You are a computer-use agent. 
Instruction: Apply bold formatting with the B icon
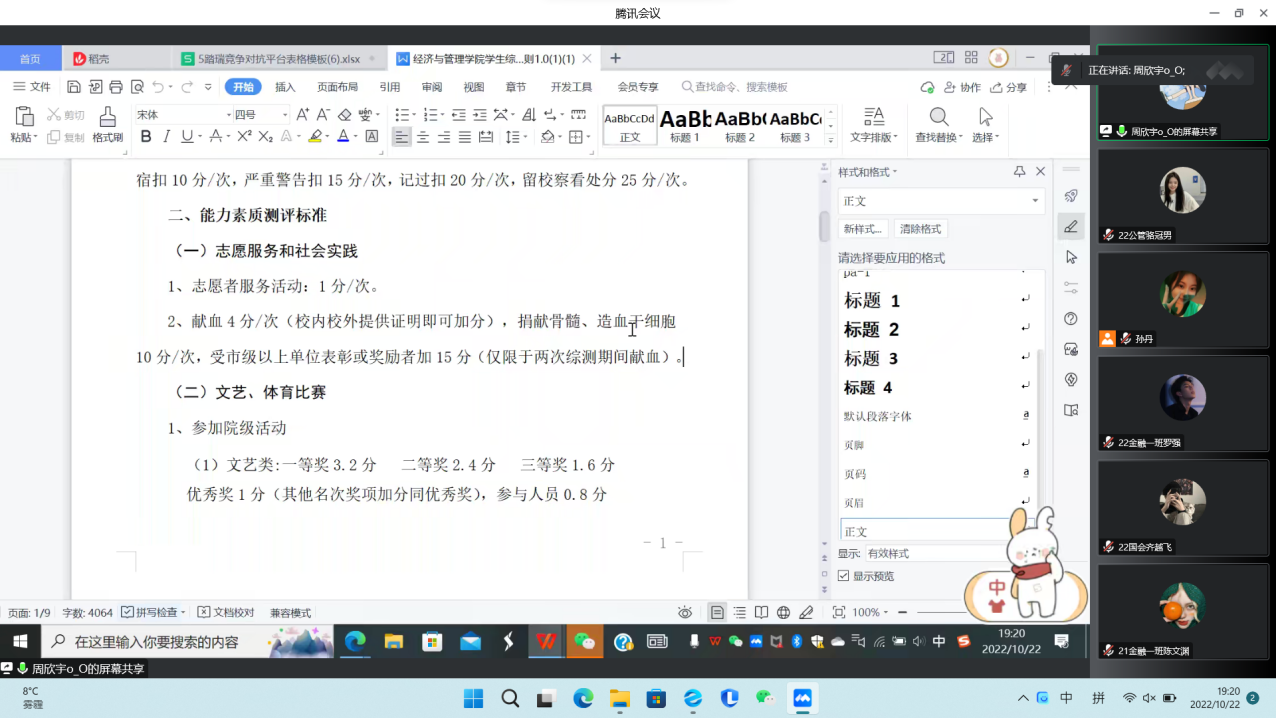tap(146, 137)
